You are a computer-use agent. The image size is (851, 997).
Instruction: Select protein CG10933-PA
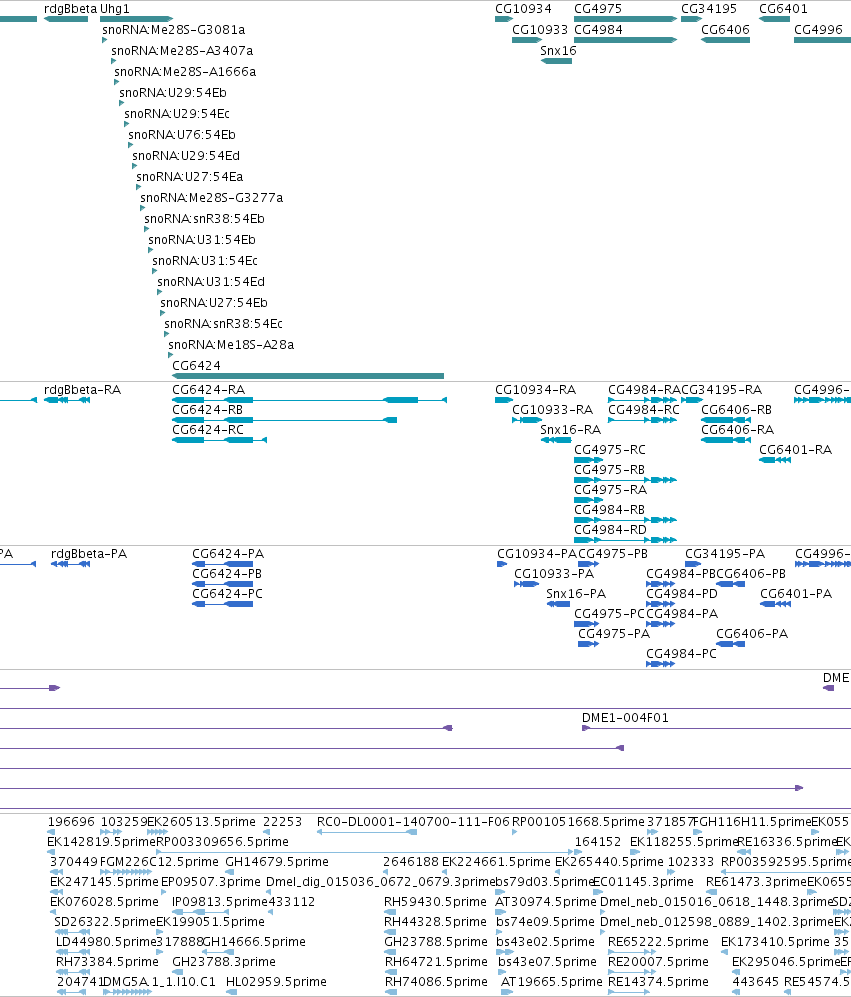click(527, 584)
